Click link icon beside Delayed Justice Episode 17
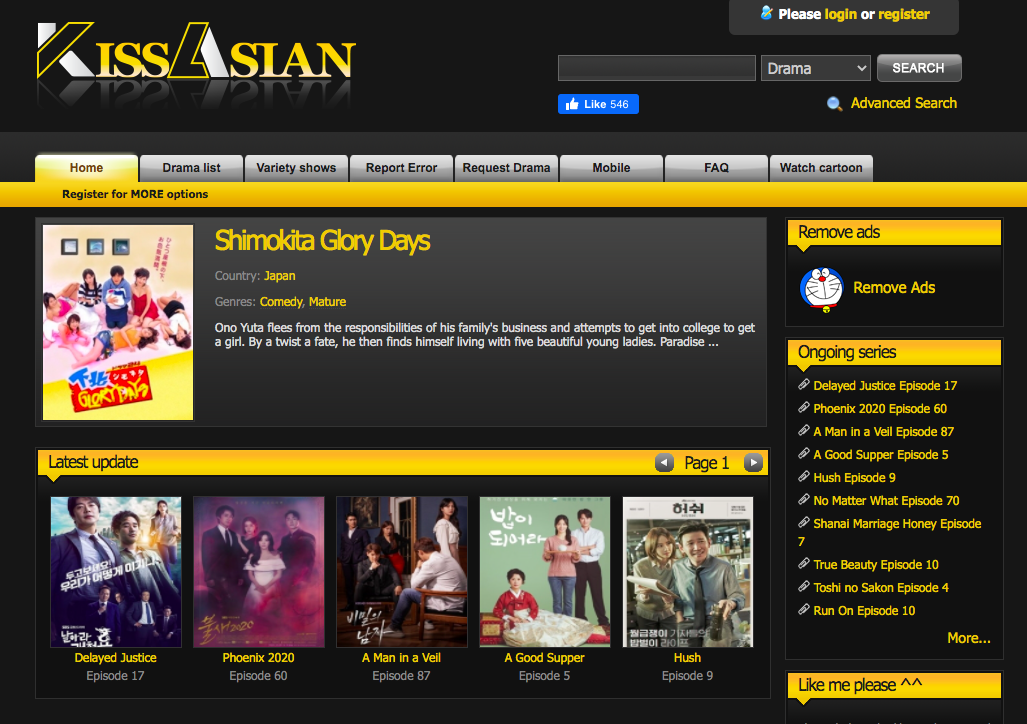Image resolution: width=1027 pixels, height=724 pixels. pos(804,385)
